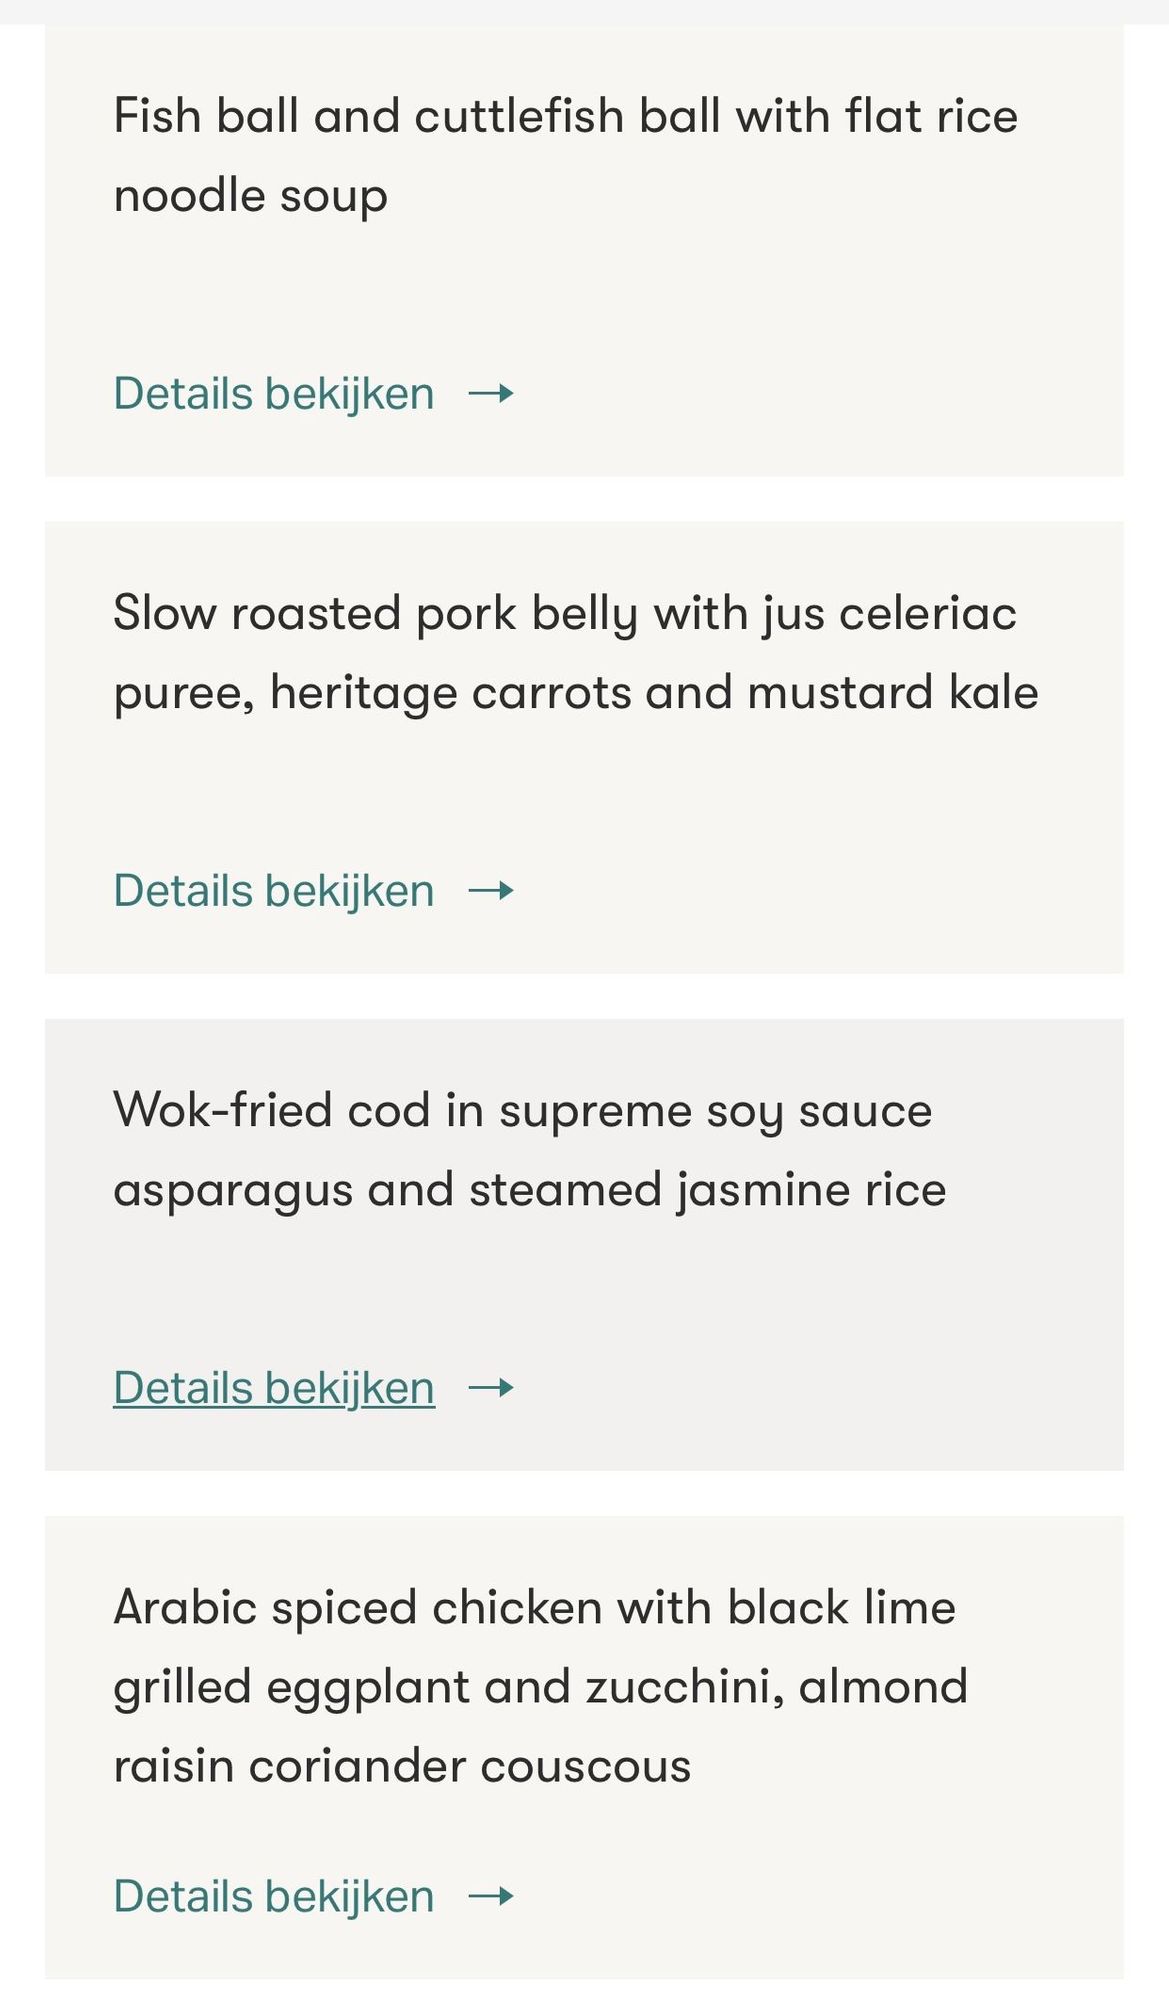Select the 'Arabic spiced chicken with black lime' title
This screenshot has width=1169, height=2000.
tap(534, 1608)
